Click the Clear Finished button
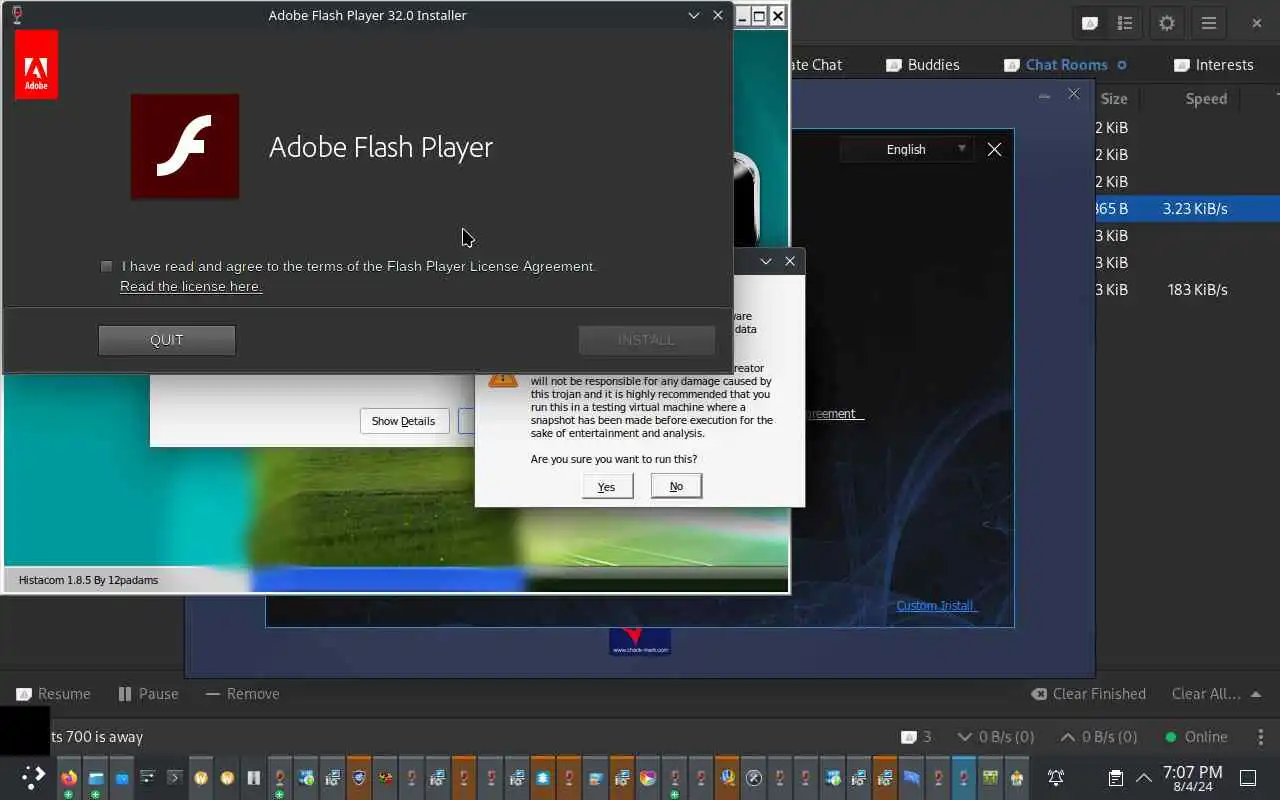 pyautogui.click(x=1088, y=693)
